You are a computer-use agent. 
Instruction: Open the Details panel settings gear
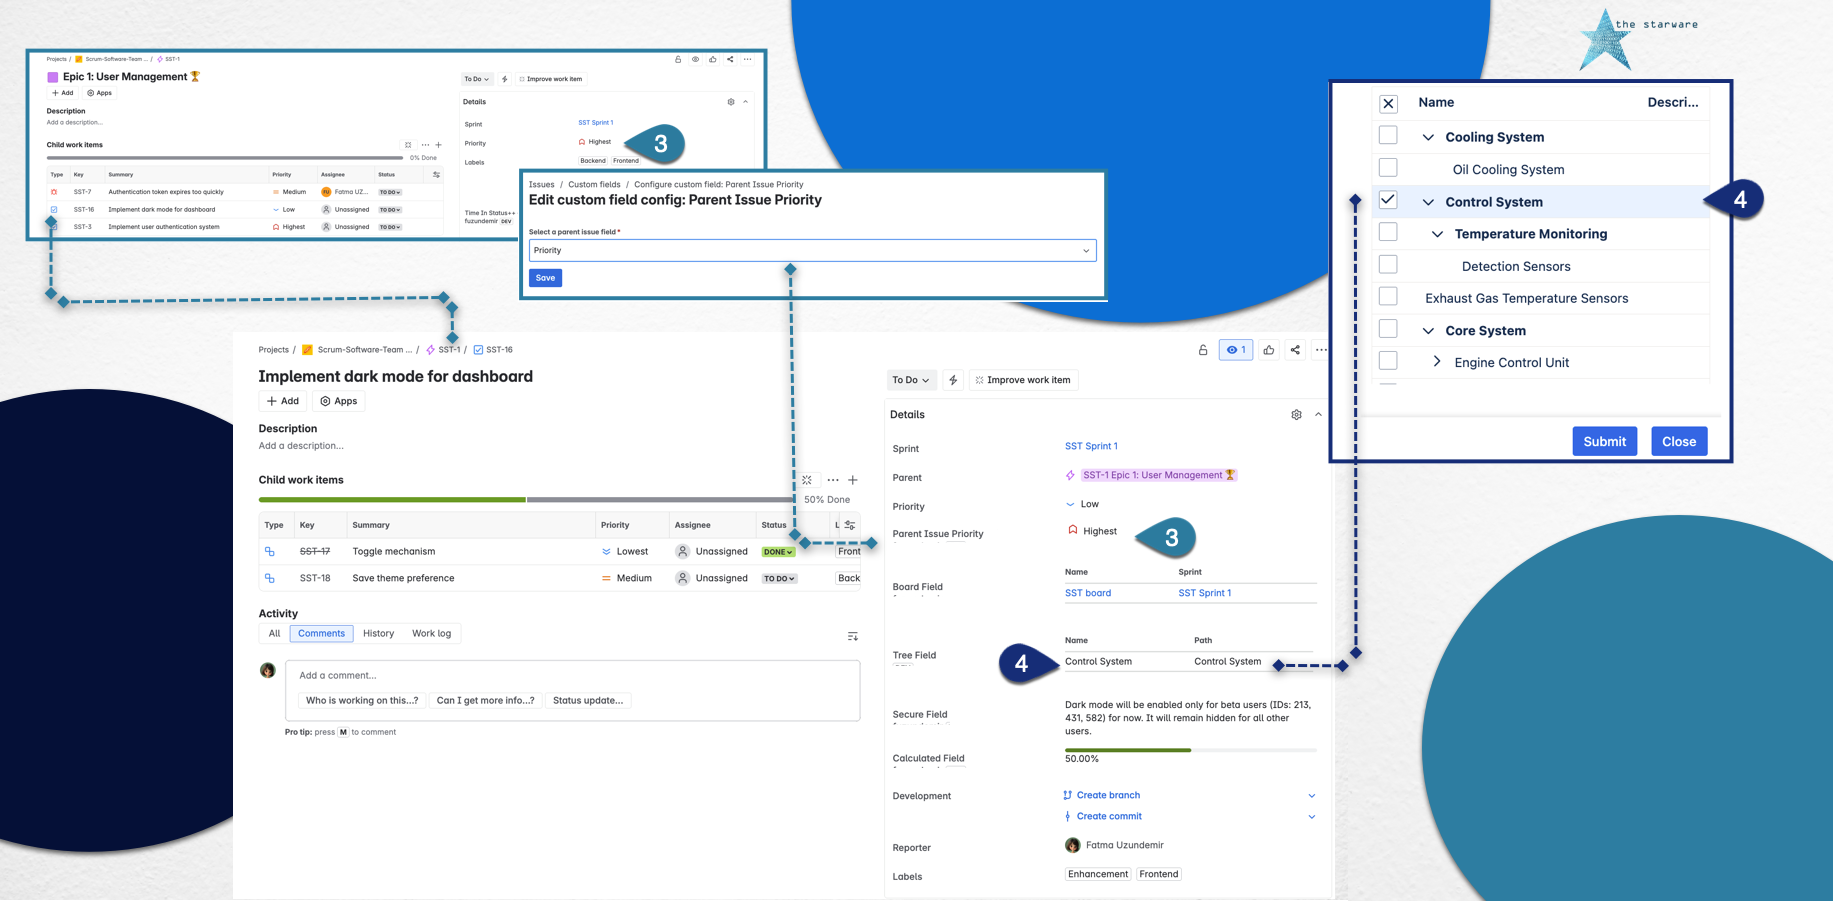click(1296, 414)
